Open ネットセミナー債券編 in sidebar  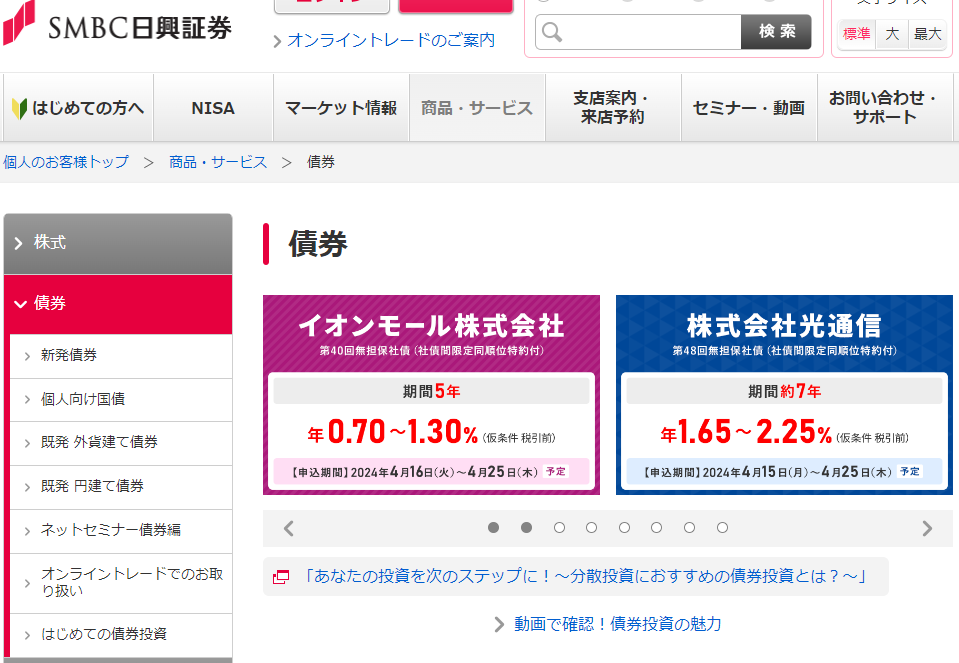click(x=121, y=530)
